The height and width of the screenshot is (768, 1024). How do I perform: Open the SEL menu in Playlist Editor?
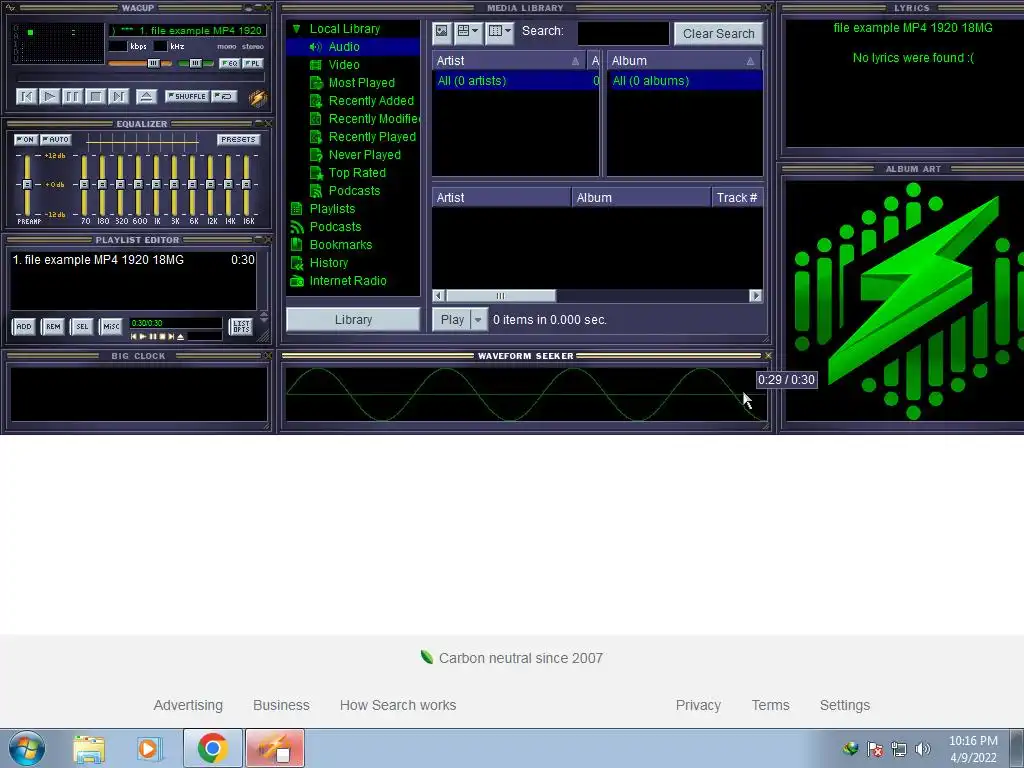pos(82,327)
